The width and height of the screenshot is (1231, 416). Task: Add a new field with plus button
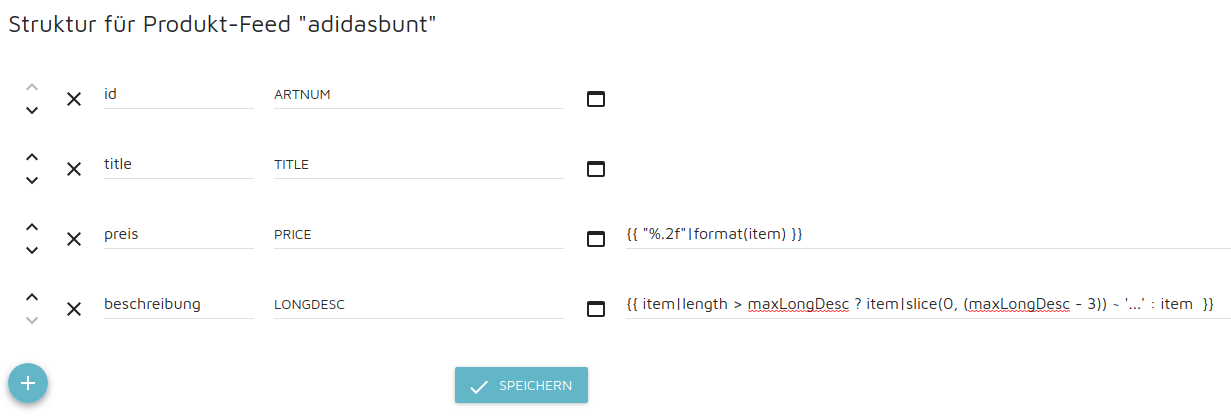pyautogui.click(x=28, y=382)
